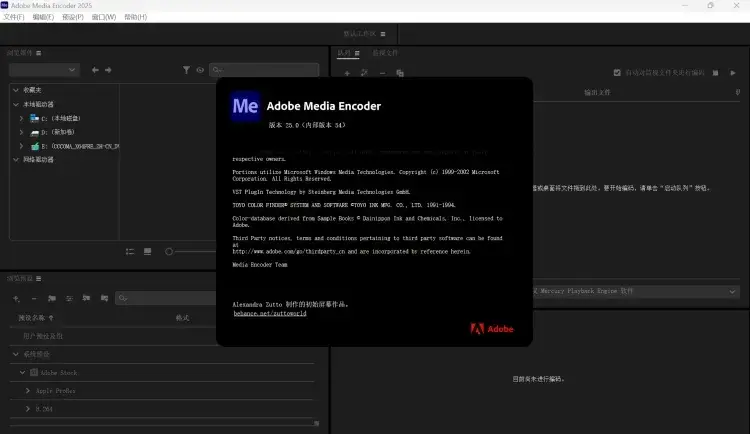750x434 pixels.
Task: Switch media browser to list view icon
Action: (x=130, y=251)
